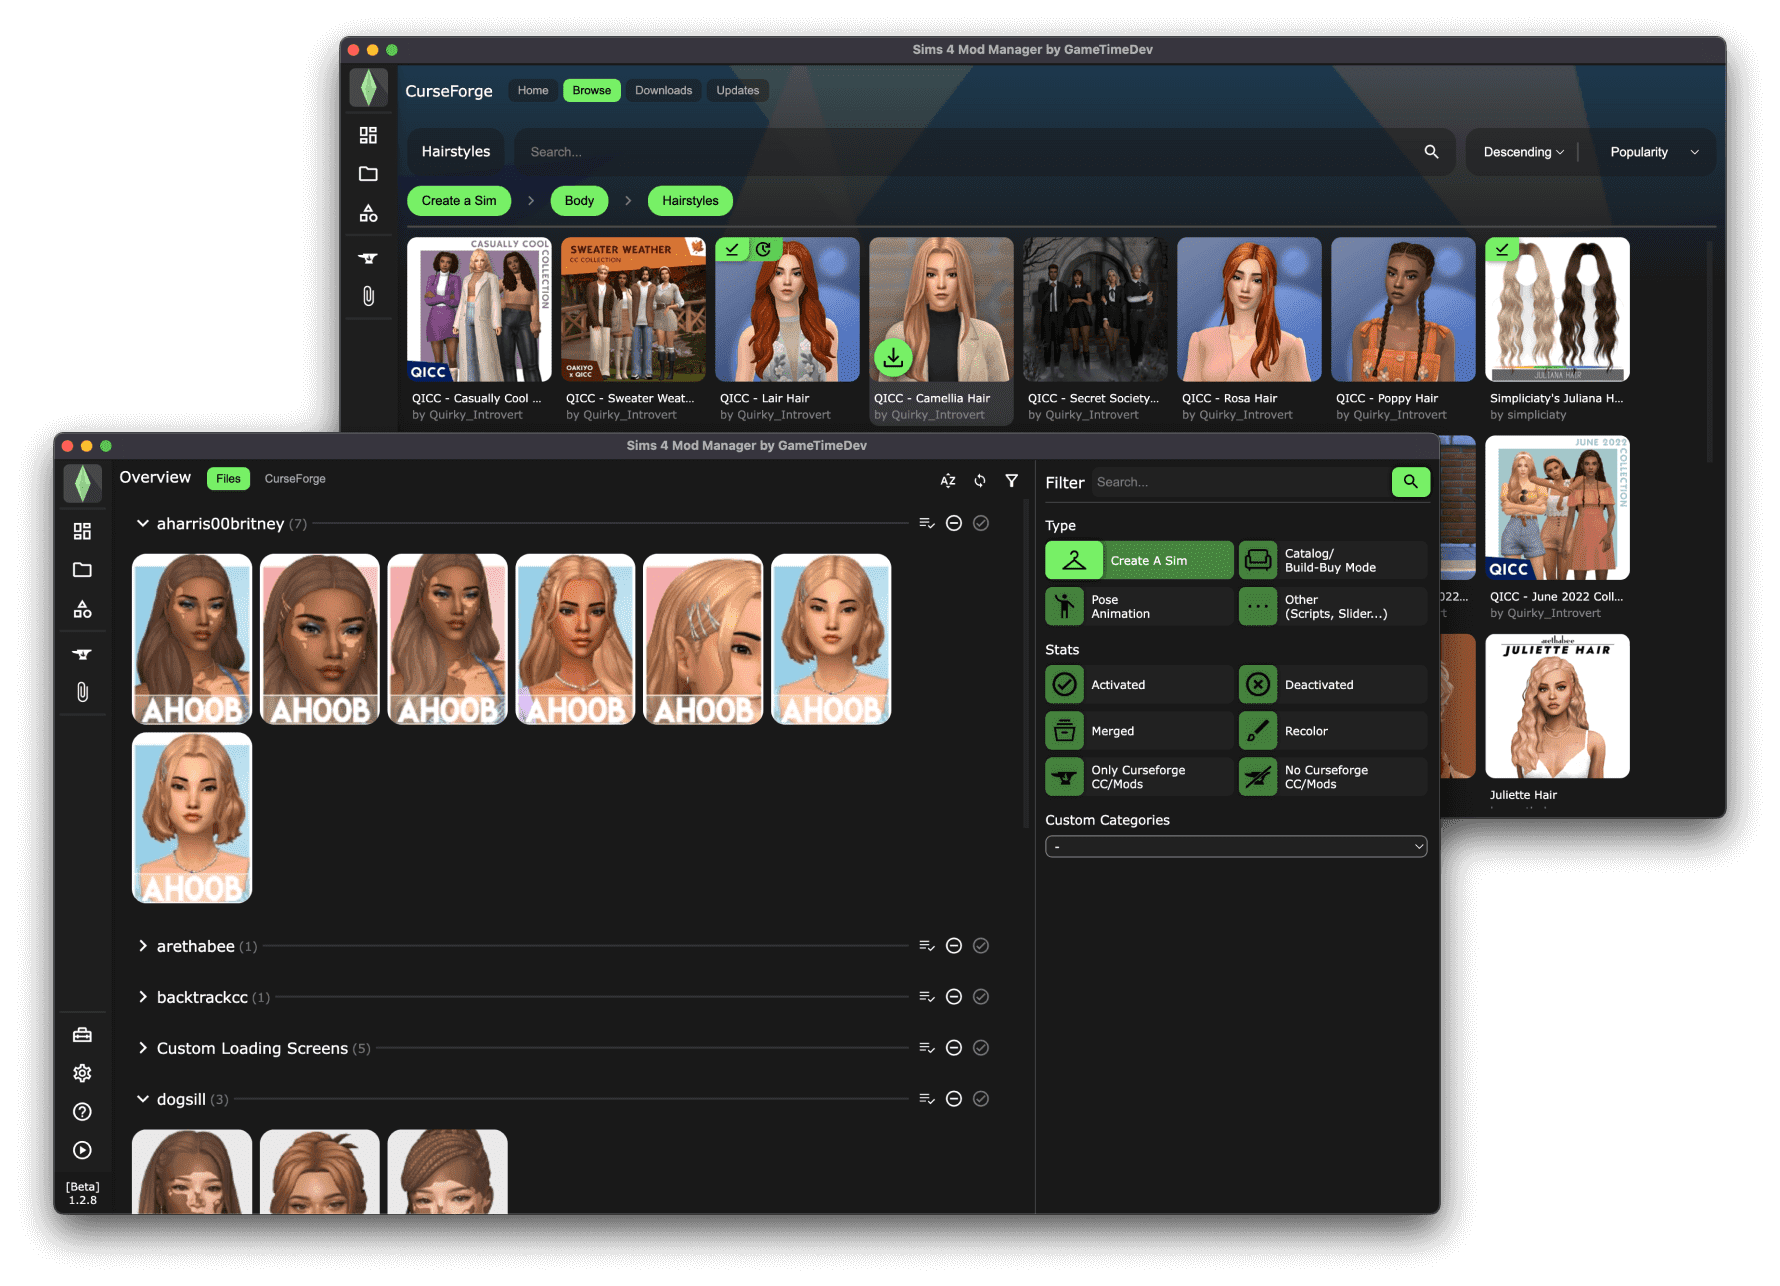This screenshot has width=1780, height=1286.
Task: Open settings gear in front window sidebar
Action: 83,1073
